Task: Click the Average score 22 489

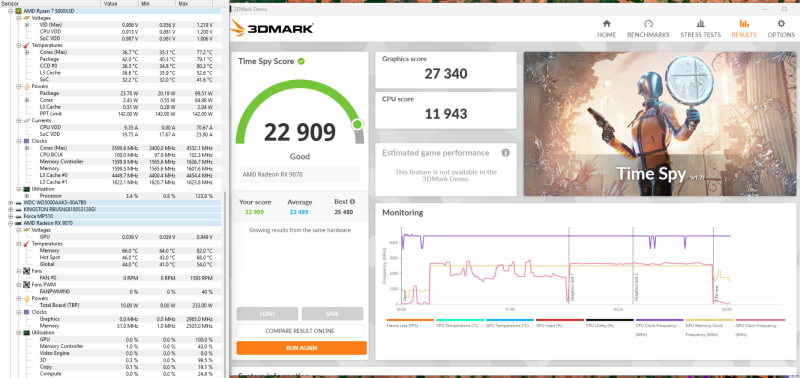Action: 299,212
